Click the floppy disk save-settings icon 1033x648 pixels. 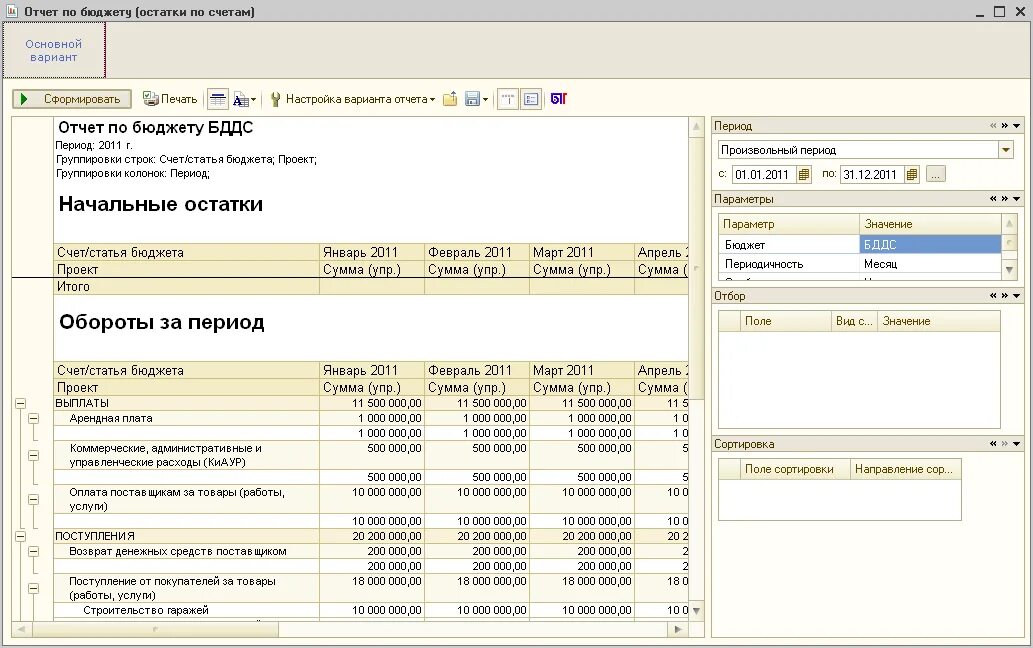click(x=472, y=99)
